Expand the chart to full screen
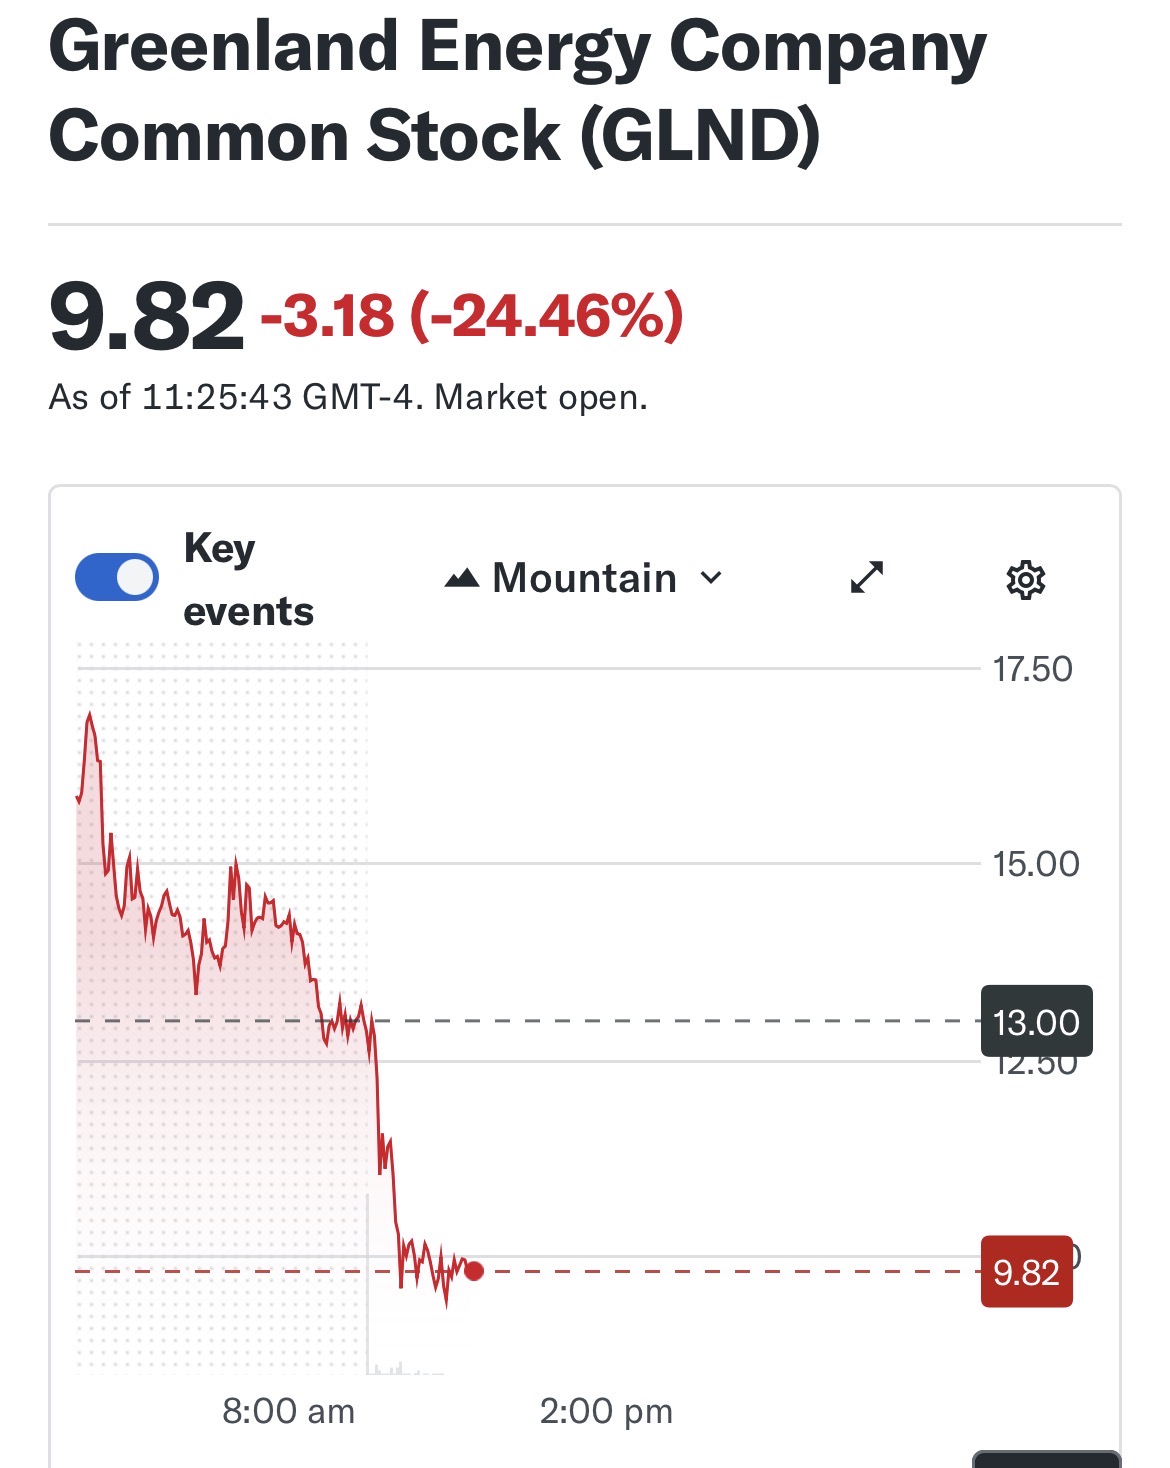Screen dimensions: 1170x1468 coord(866,578)
